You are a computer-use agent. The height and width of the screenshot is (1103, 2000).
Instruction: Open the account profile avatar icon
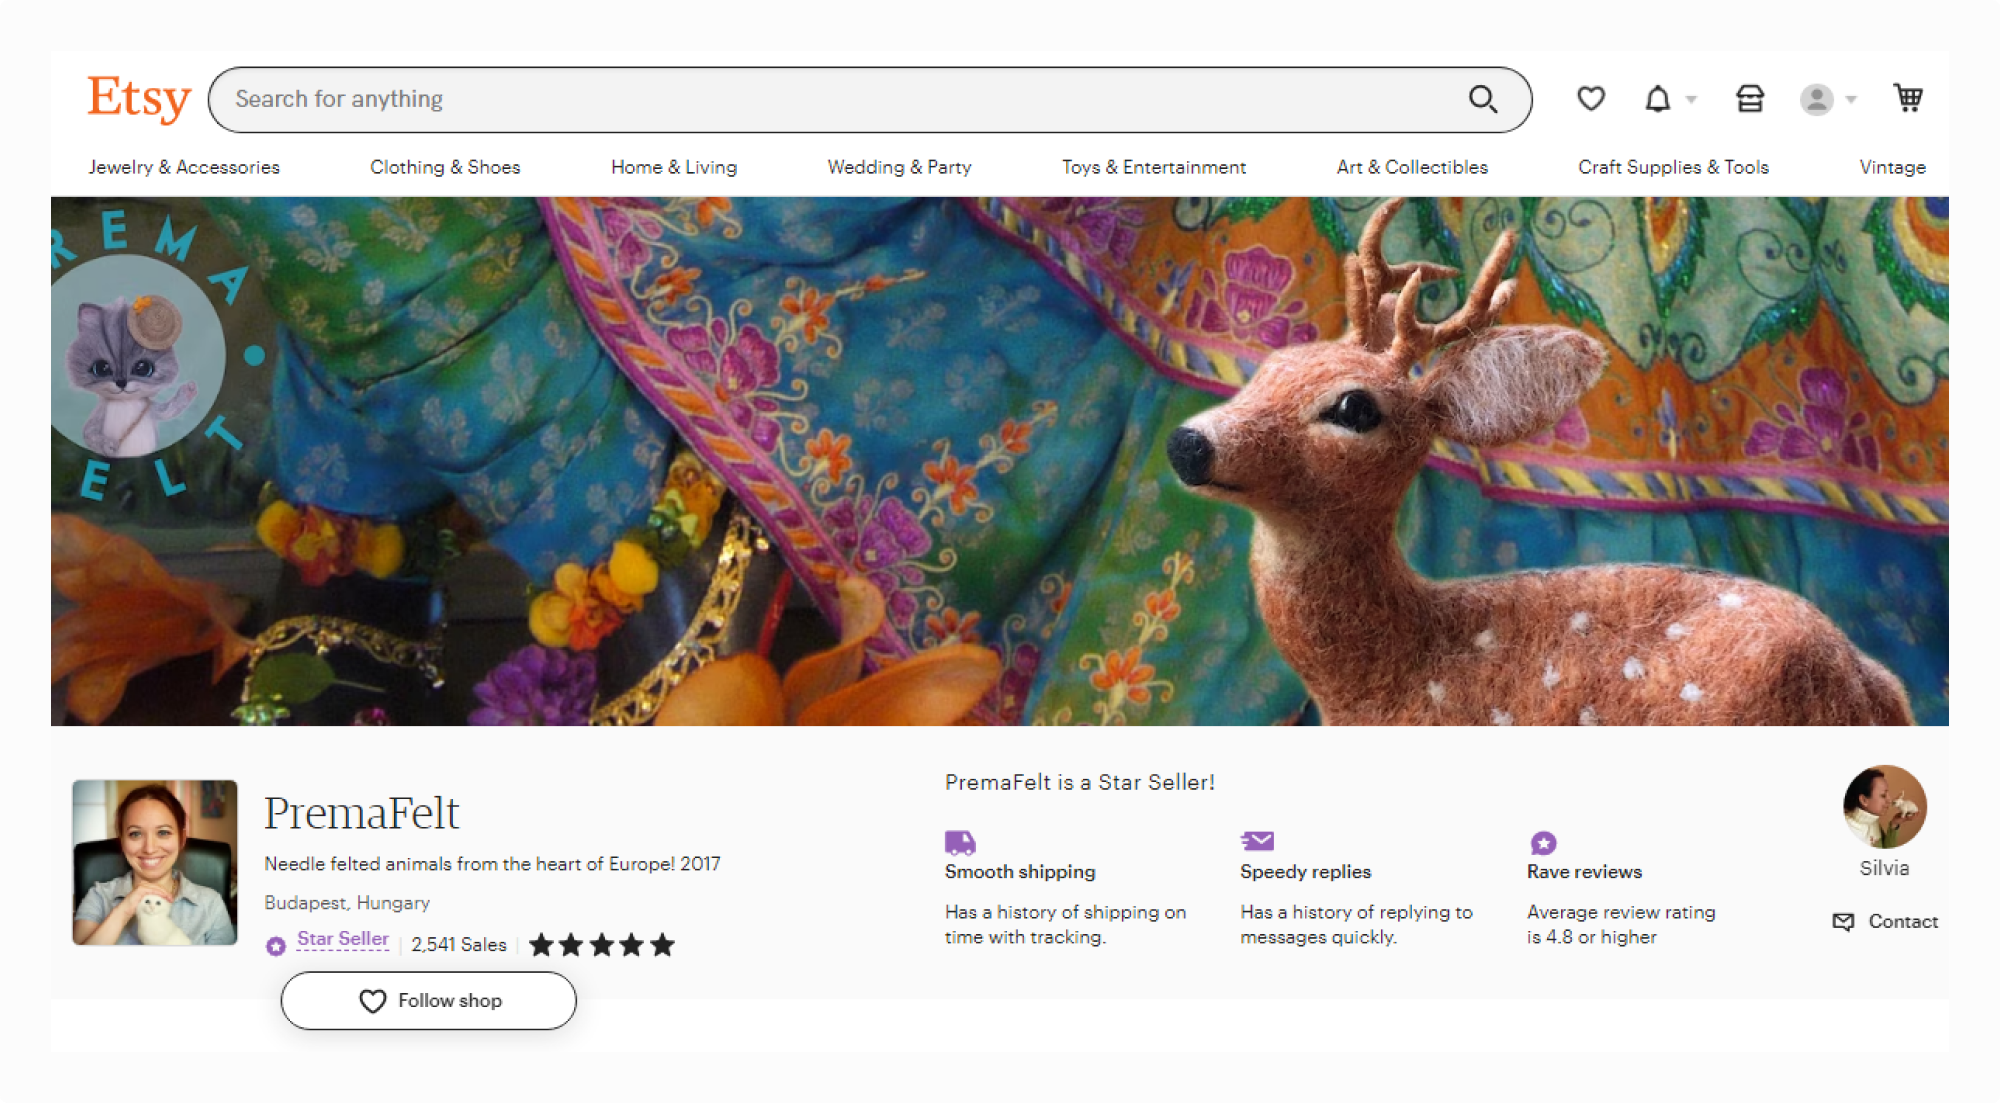(1816, 99)
